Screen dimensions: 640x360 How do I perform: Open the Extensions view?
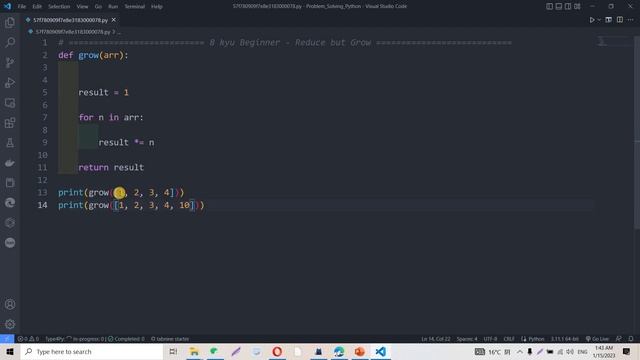[x=10, y=123]
